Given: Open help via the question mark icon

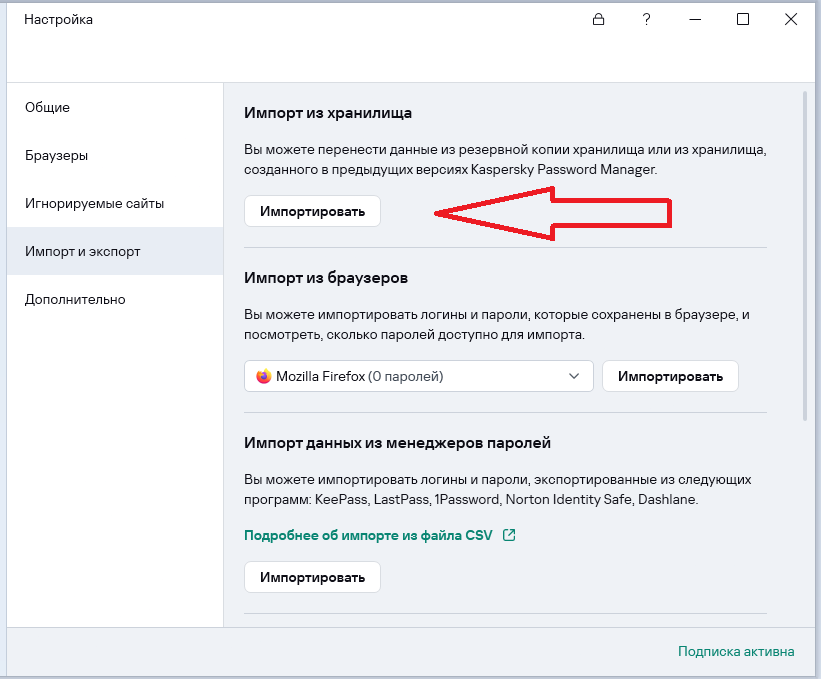Looking at the screenshot, I should 647,20.
